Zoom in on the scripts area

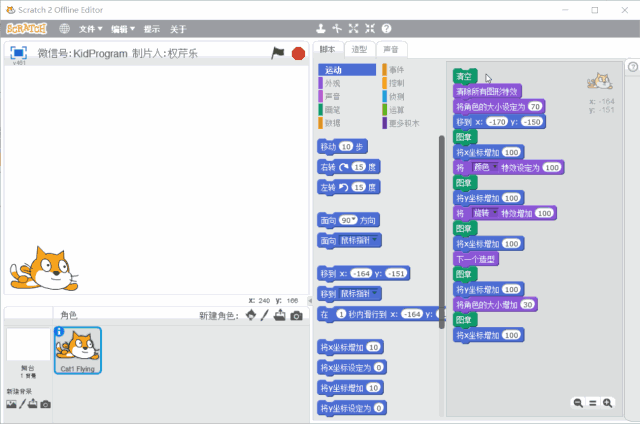[607, 402]
